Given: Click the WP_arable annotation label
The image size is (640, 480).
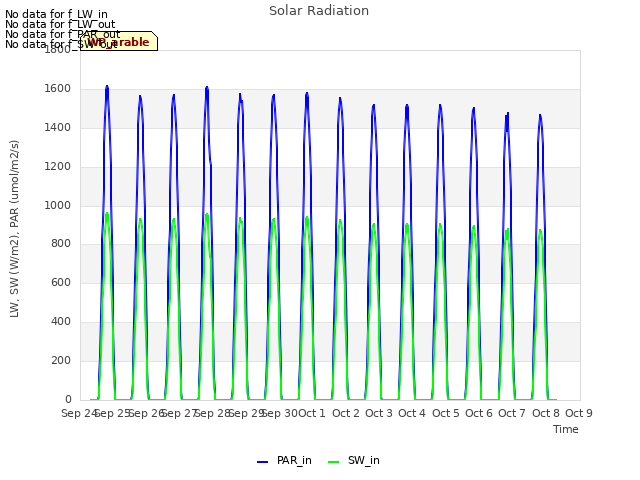Looking at the screenshot, I should coord(119,41).
